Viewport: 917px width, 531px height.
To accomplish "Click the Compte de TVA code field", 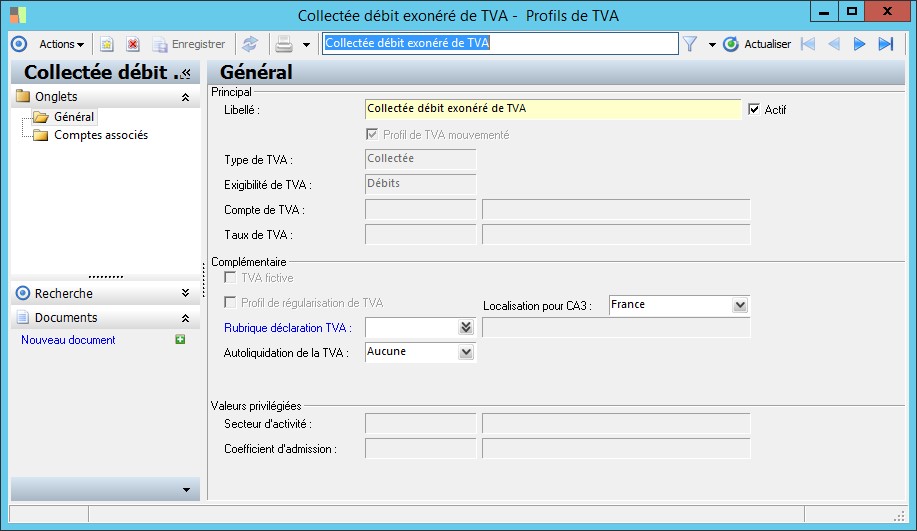I will (x=420, y=209).
